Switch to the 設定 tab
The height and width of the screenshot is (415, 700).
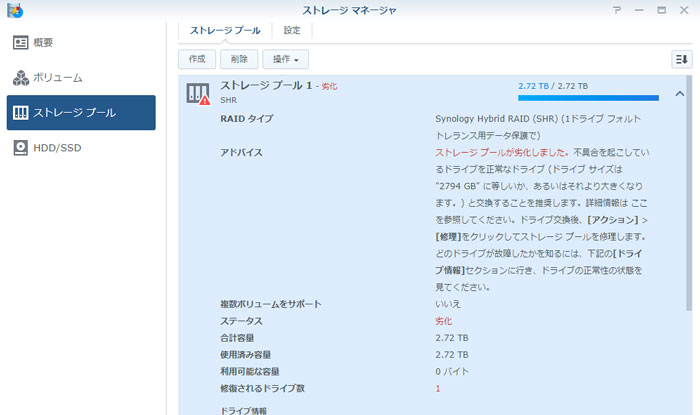pos(292,30)
